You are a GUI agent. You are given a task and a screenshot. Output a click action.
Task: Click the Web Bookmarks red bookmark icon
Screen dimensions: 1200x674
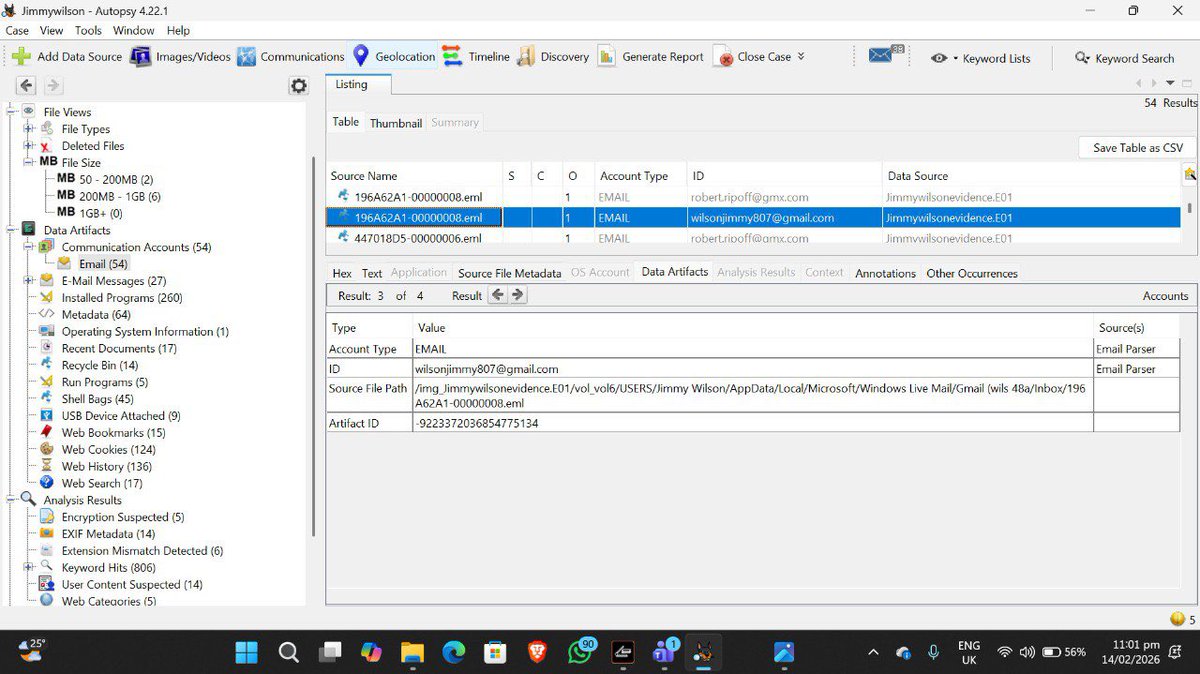(46, 433)
